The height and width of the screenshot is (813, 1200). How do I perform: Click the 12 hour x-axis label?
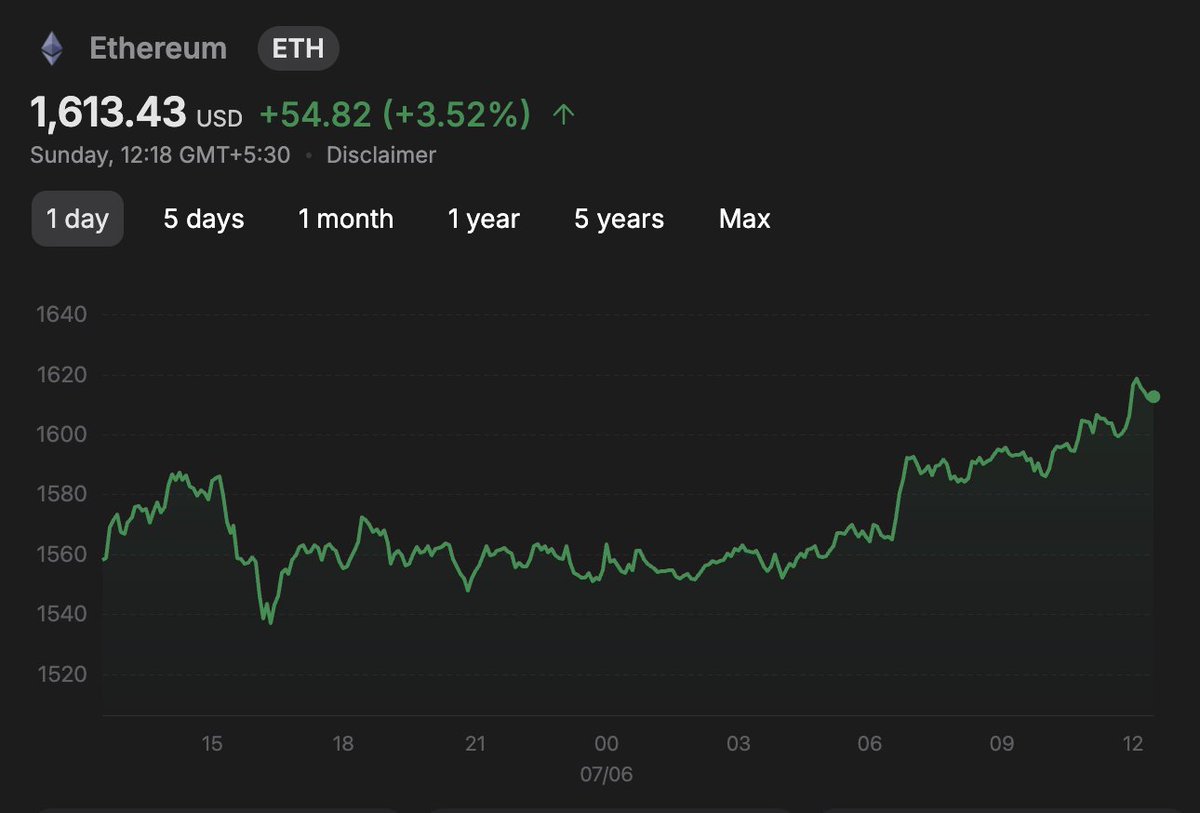coord(1133,743)
